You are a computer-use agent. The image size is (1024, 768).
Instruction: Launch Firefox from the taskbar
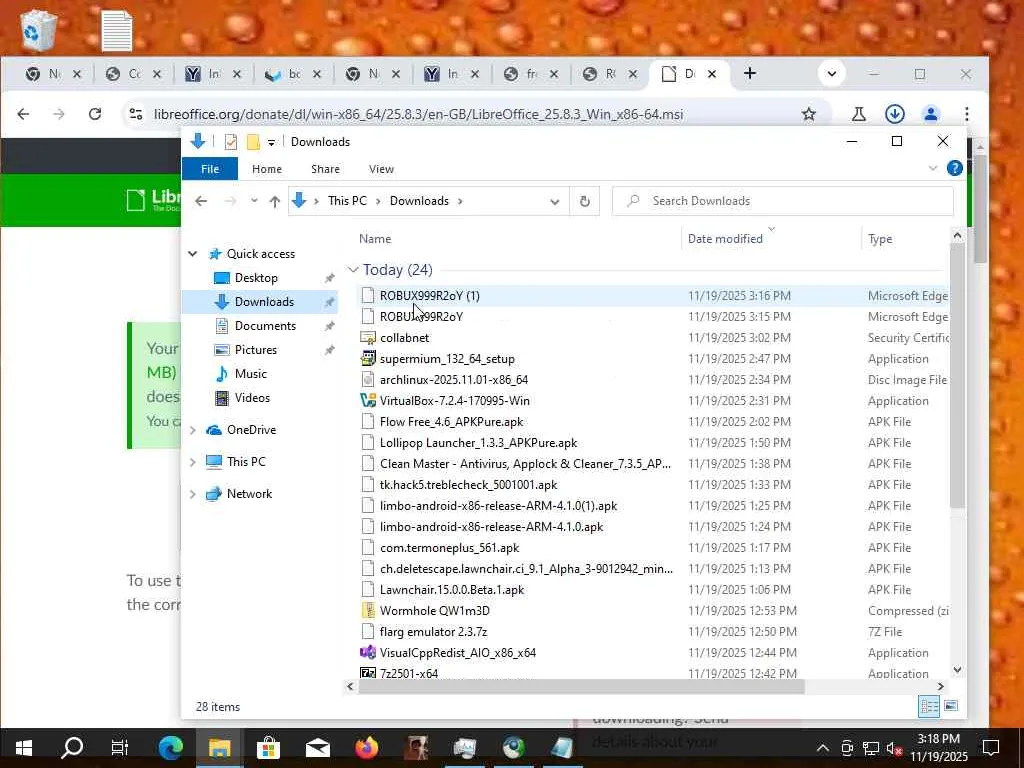366,747
